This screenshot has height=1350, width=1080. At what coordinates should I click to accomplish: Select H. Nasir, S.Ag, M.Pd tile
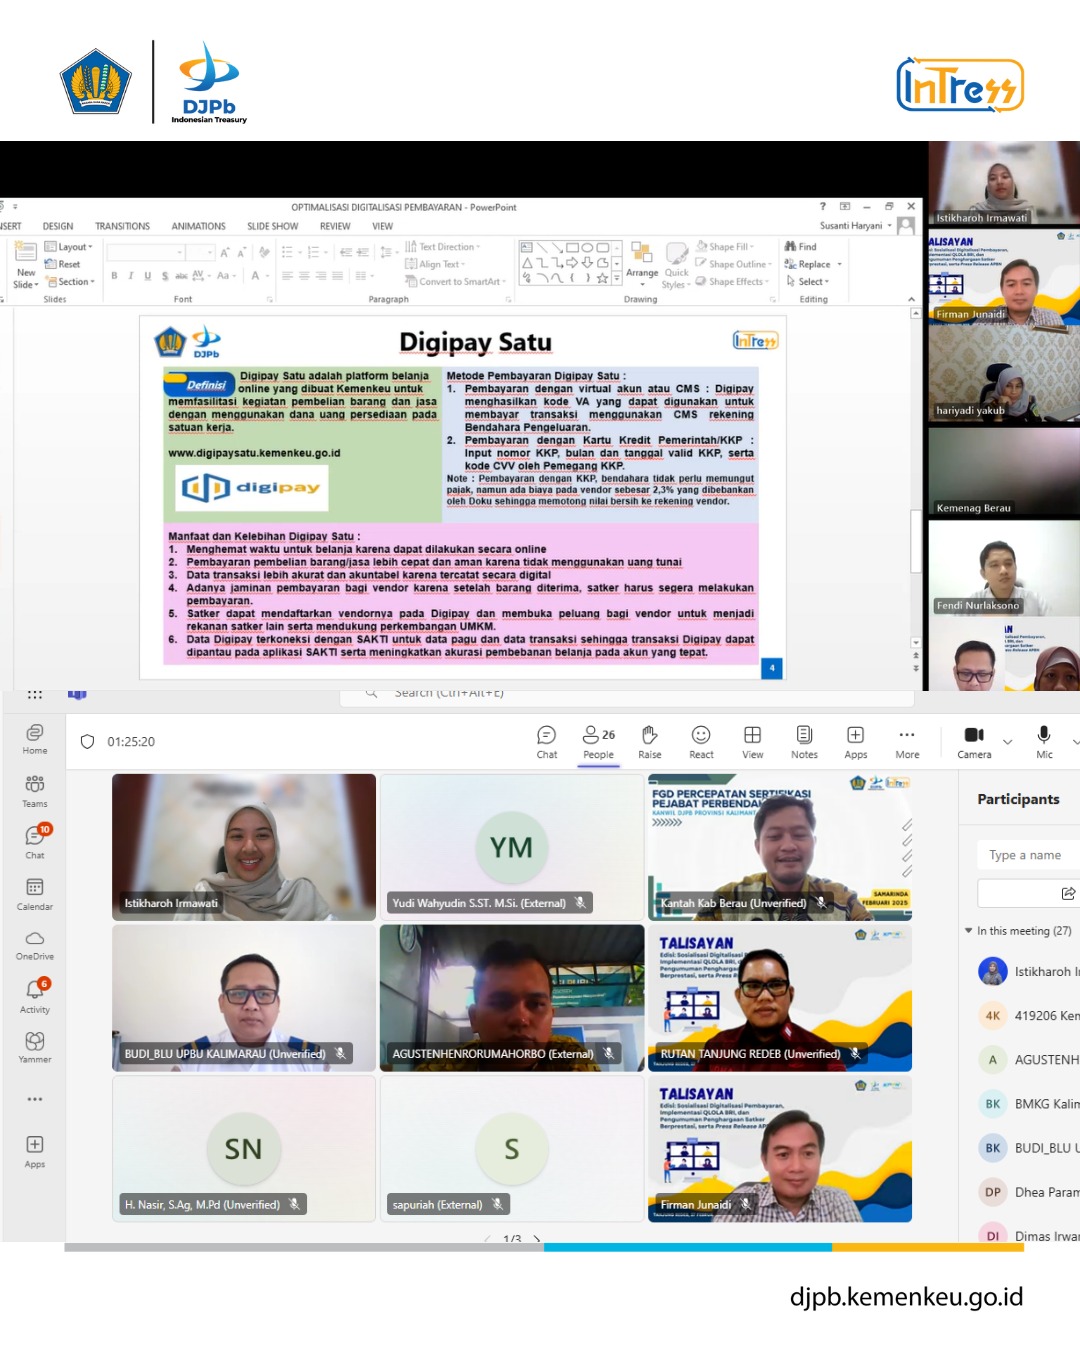[244, 1149]
